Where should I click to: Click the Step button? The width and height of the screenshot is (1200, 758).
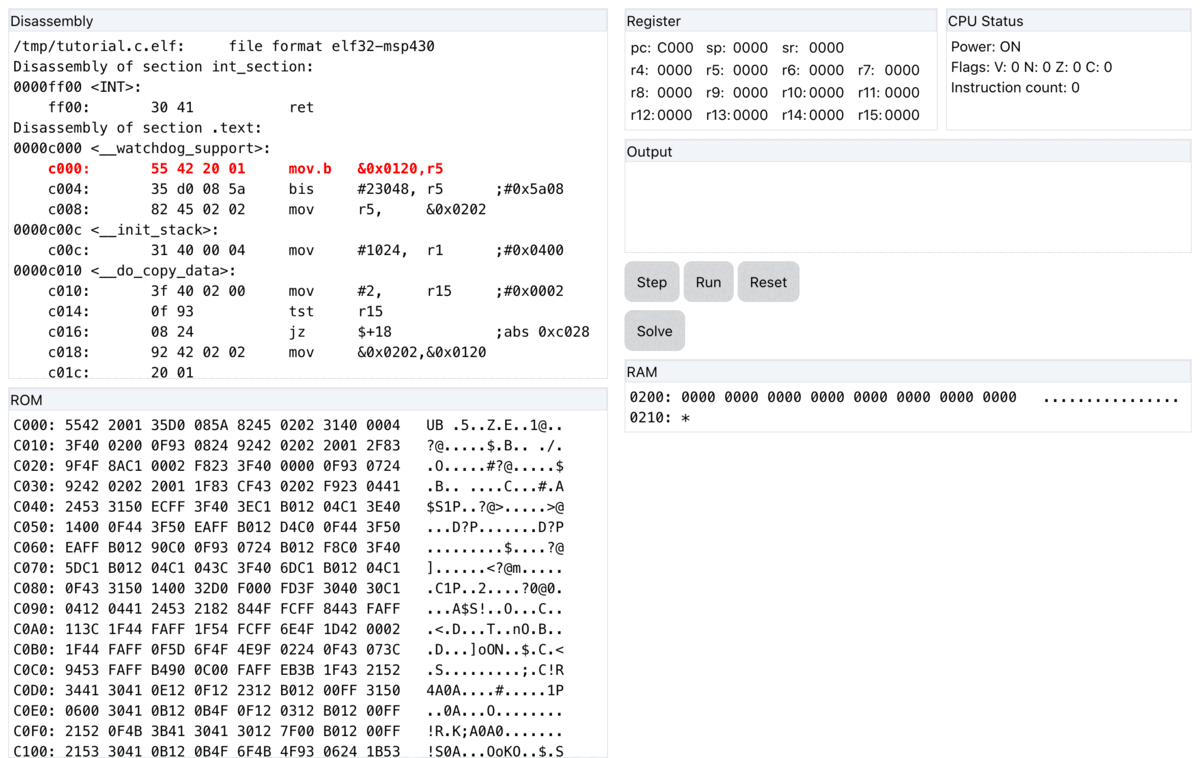pos(652,282)
